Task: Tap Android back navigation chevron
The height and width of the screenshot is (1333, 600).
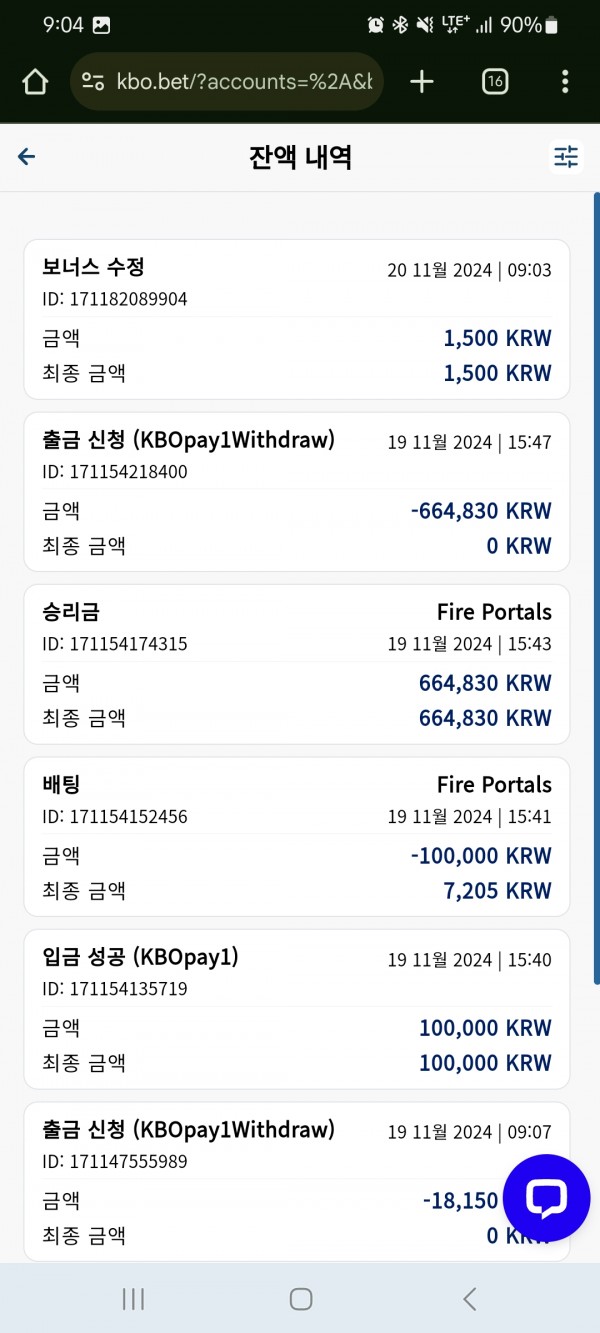Action: point(469,1299)
